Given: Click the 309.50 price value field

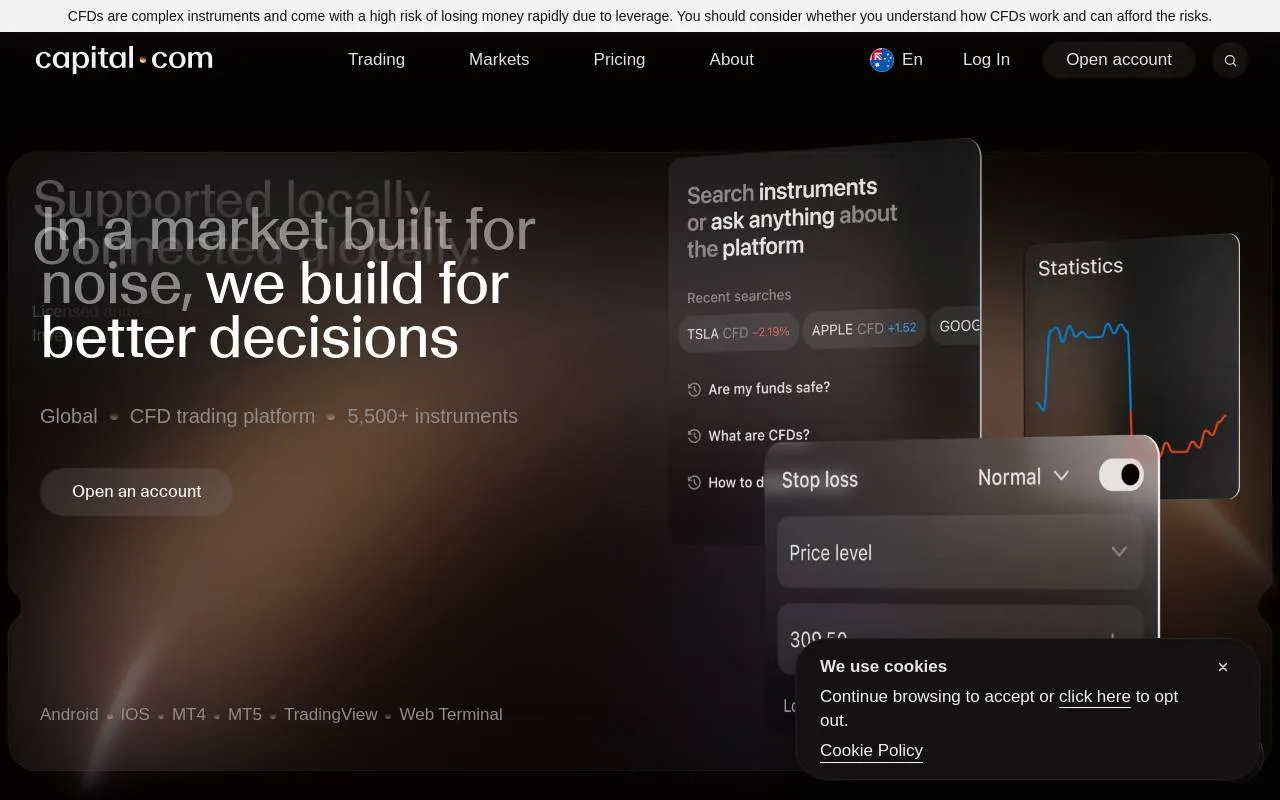Looking at the screenshot, I should click(960, 637).
